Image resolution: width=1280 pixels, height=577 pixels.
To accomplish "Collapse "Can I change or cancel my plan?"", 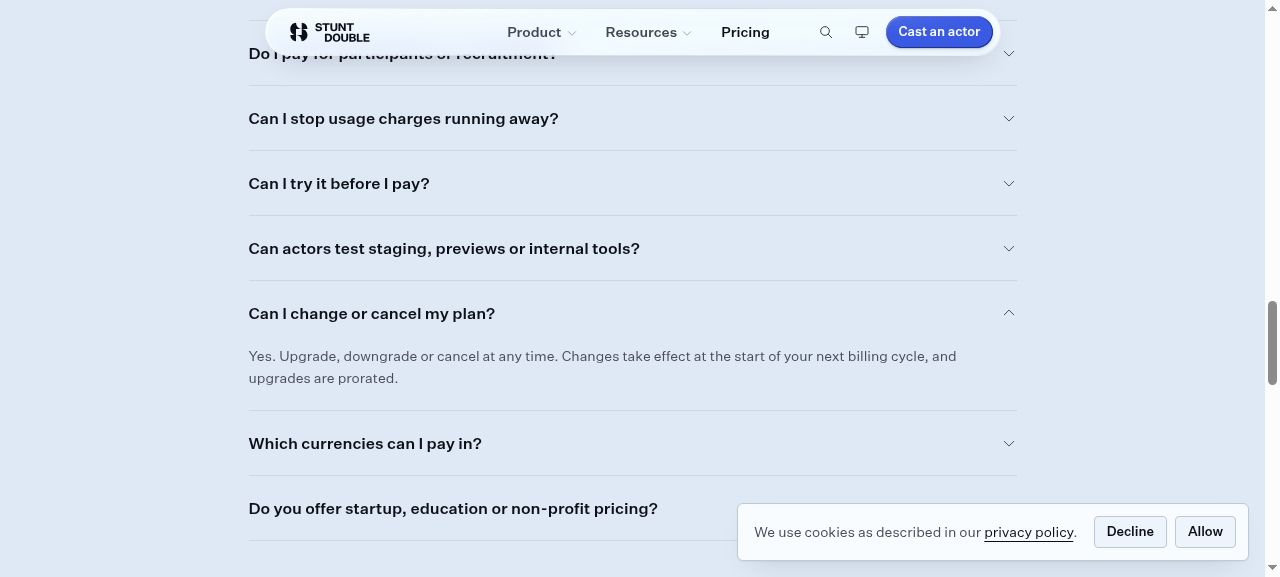I will [x=632, y=313].
